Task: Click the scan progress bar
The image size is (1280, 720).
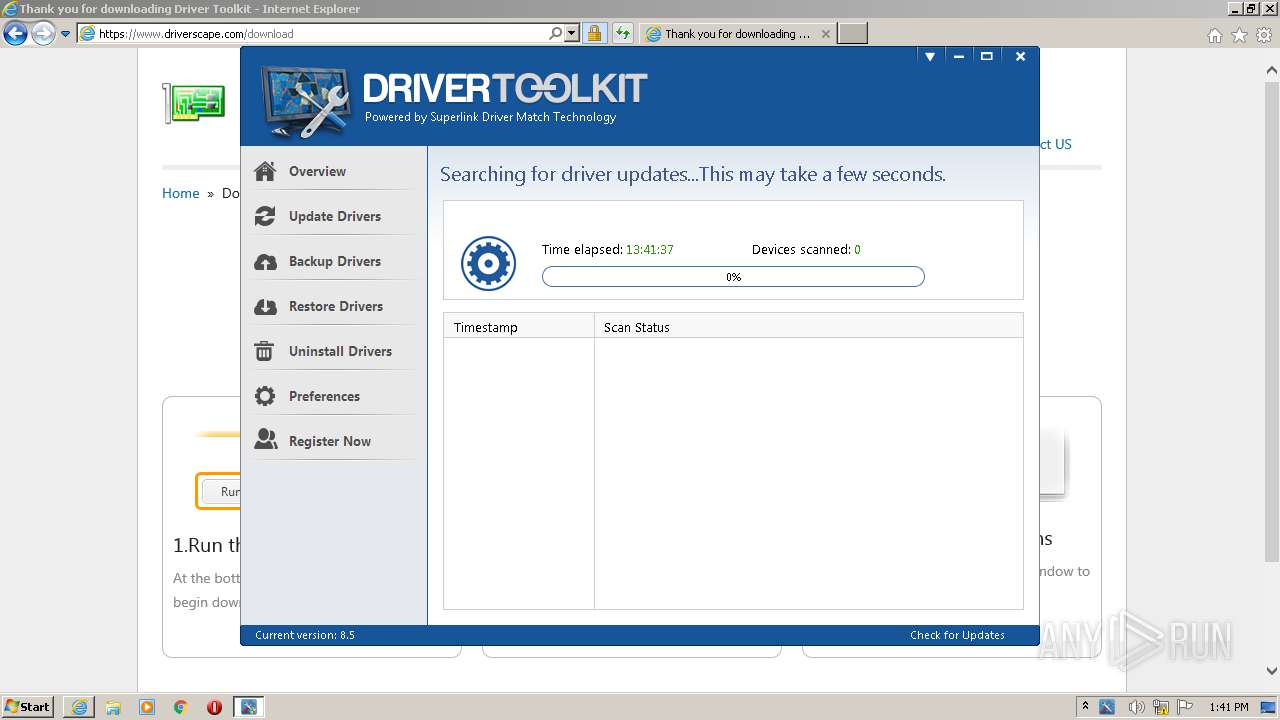Action: click(x=733, y=277)
